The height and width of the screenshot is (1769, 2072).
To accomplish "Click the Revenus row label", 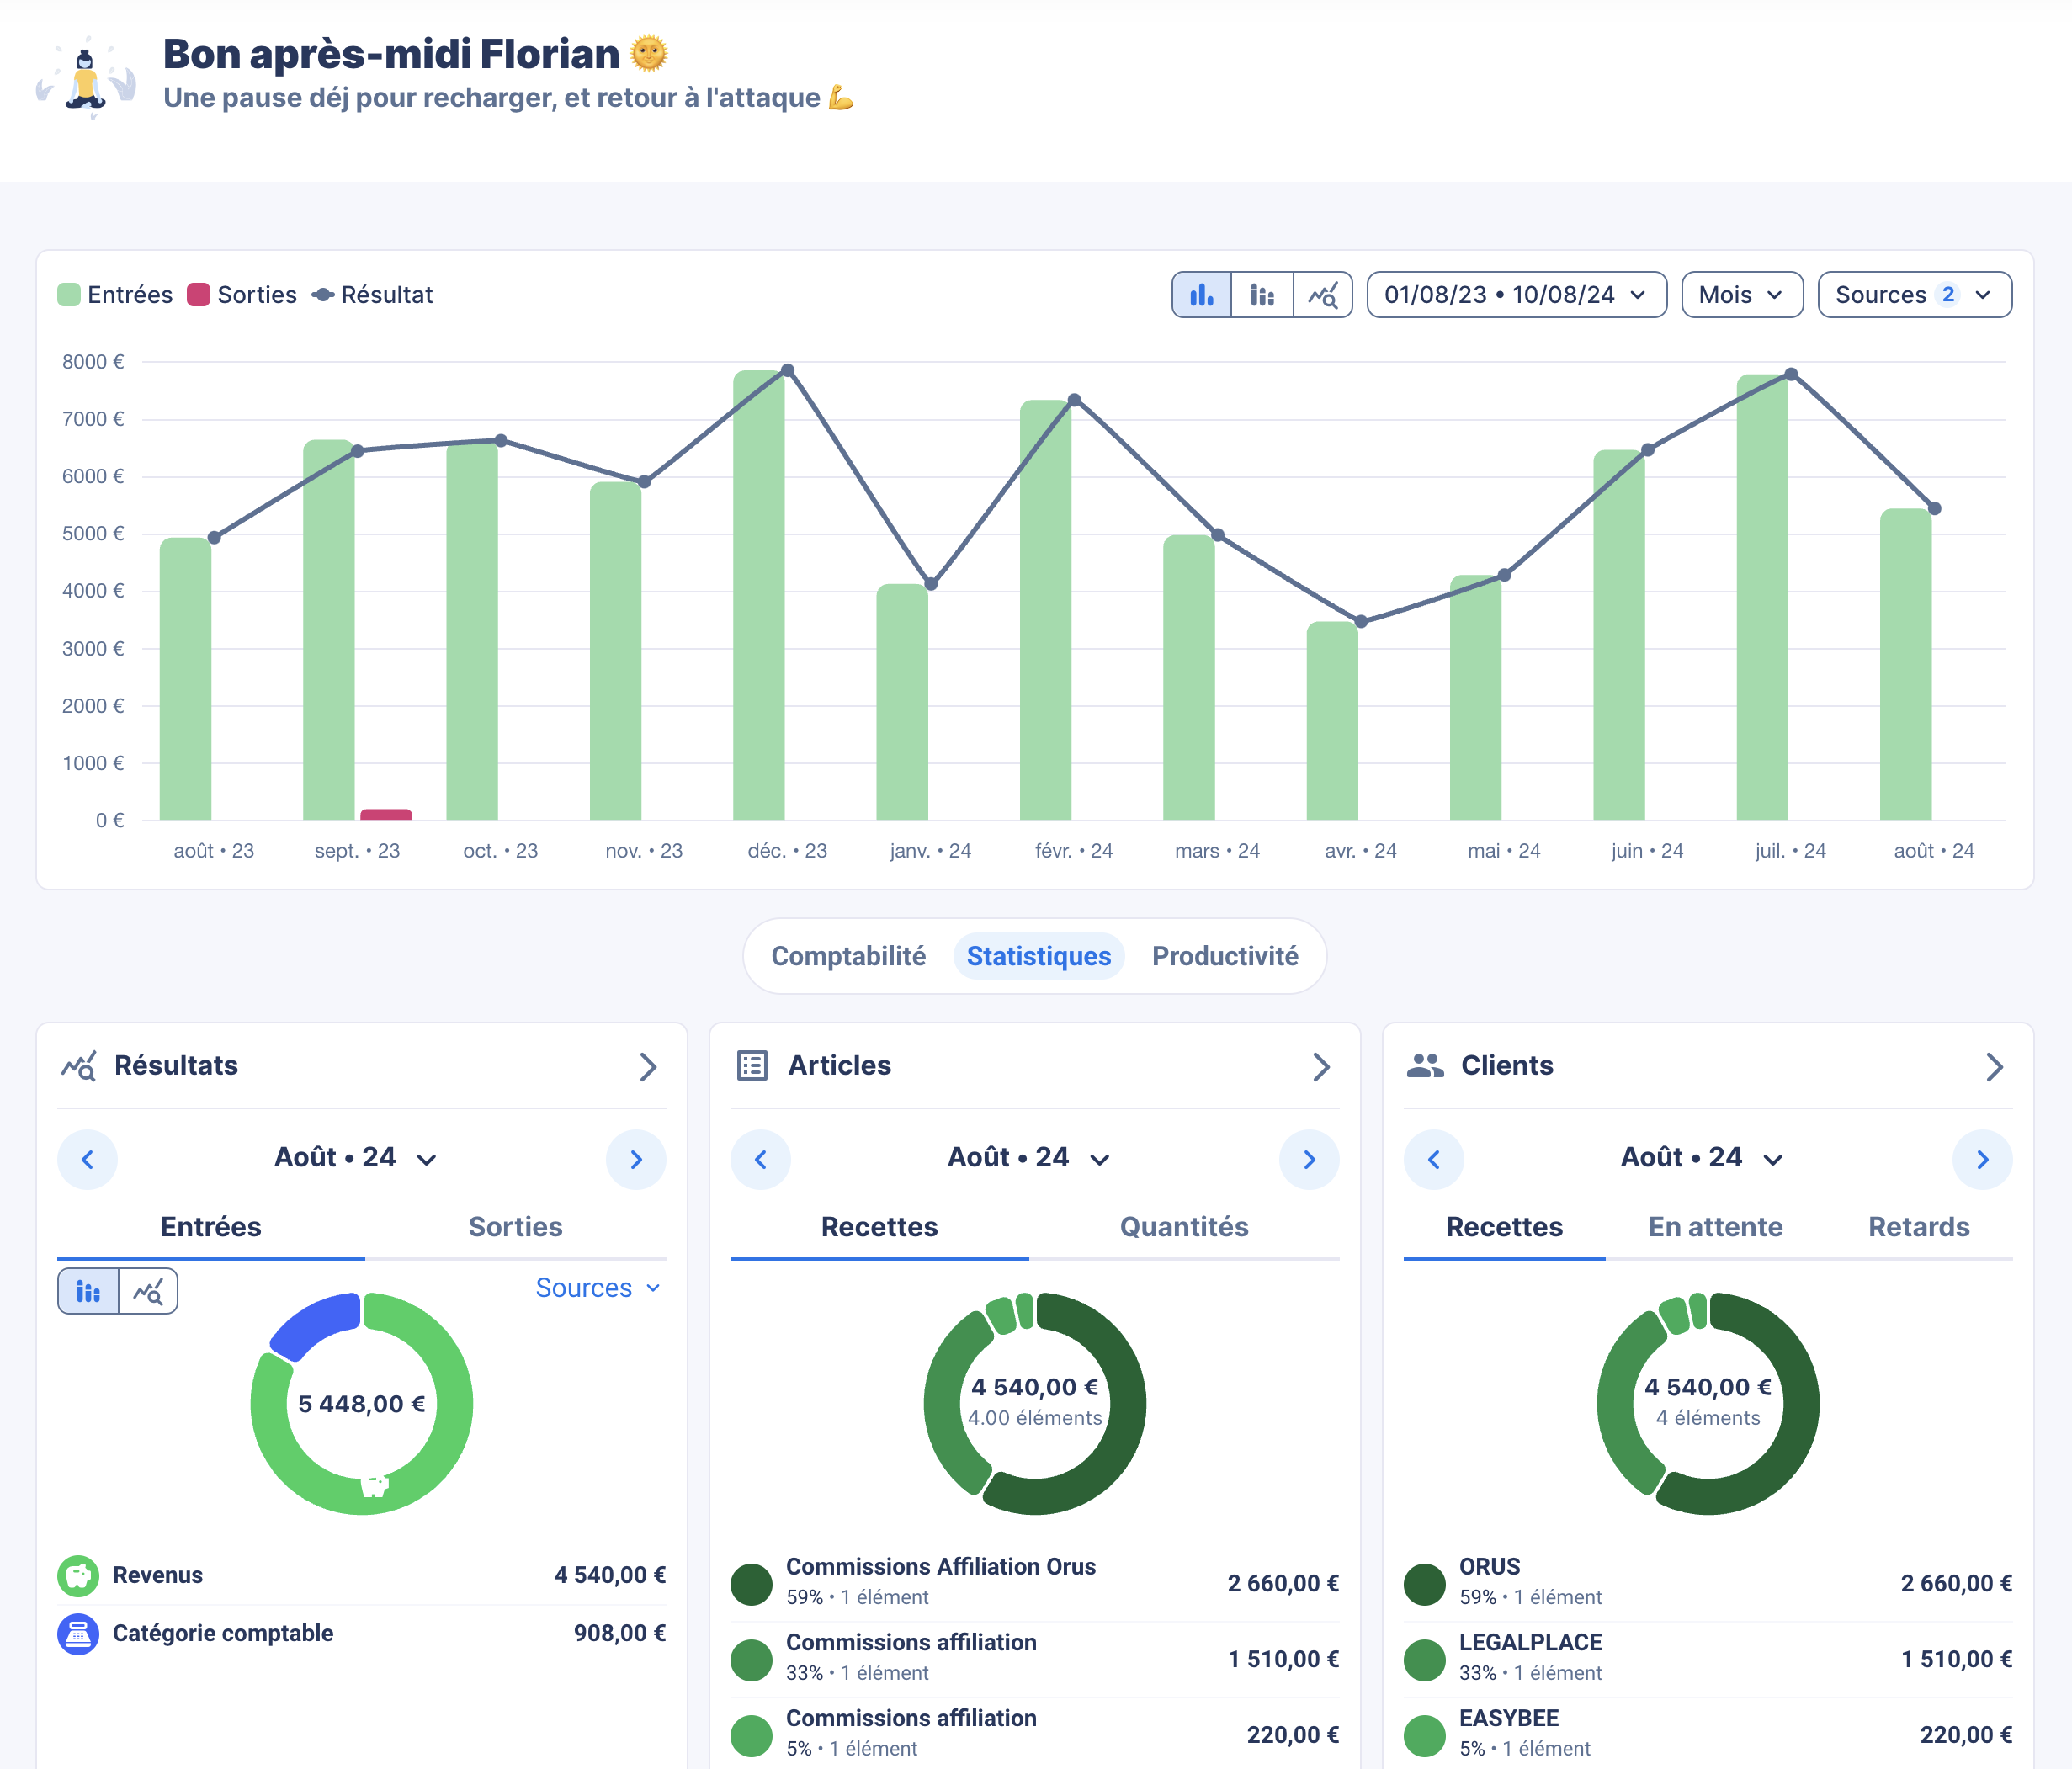I will [x=157, y=1576].
